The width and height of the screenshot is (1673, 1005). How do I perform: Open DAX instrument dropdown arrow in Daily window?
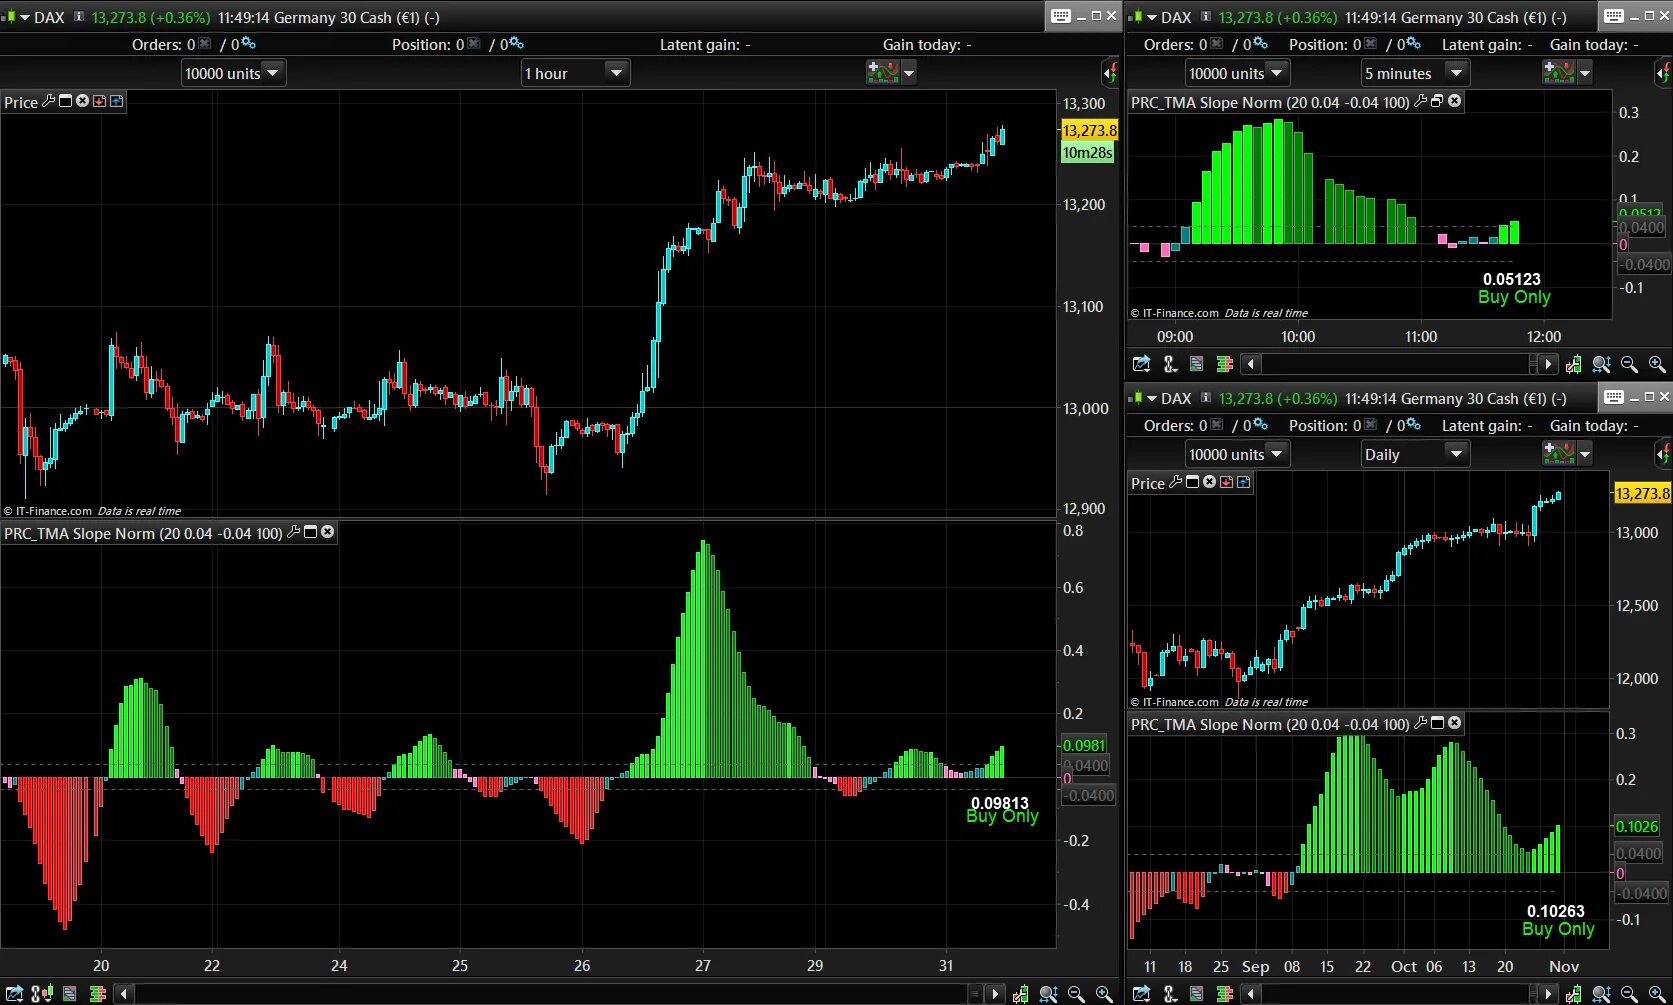[x=1151, y=398]
